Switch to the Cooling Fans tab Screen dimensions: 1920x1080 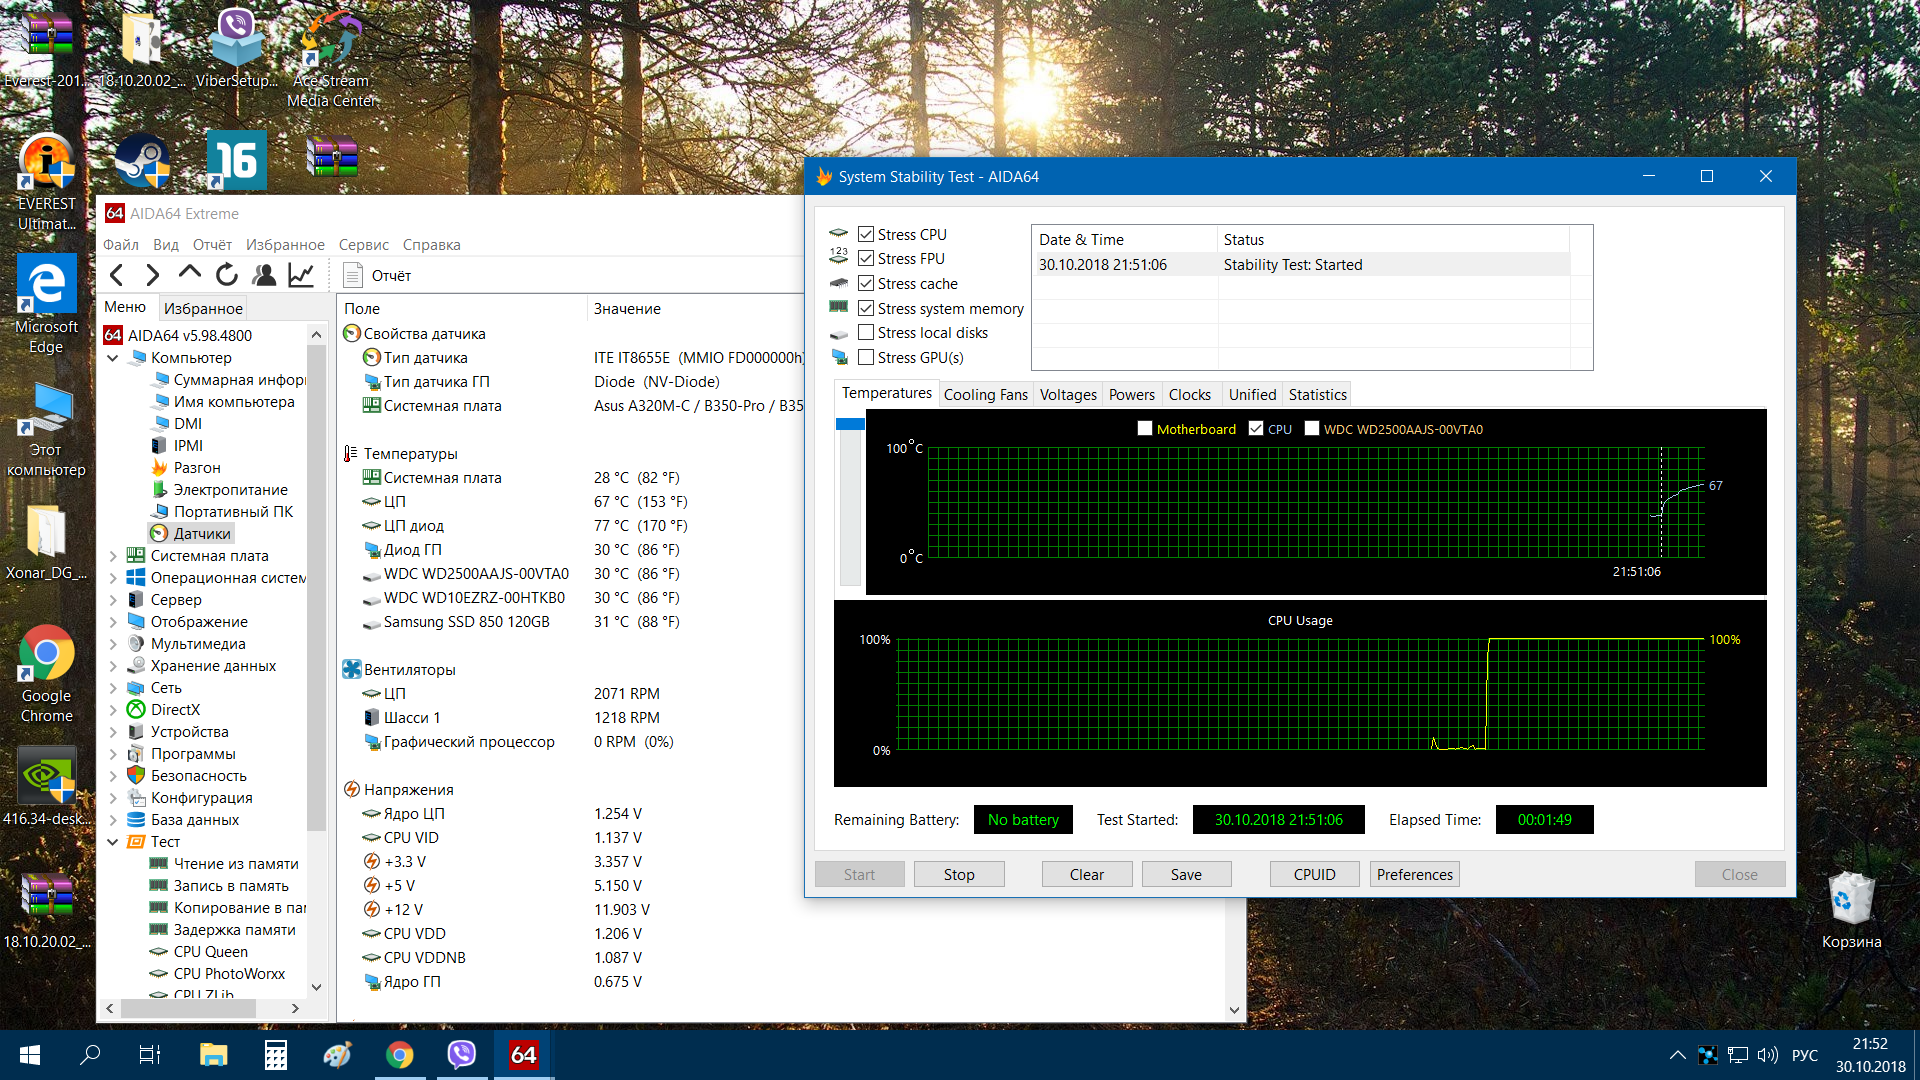point(985,395)
